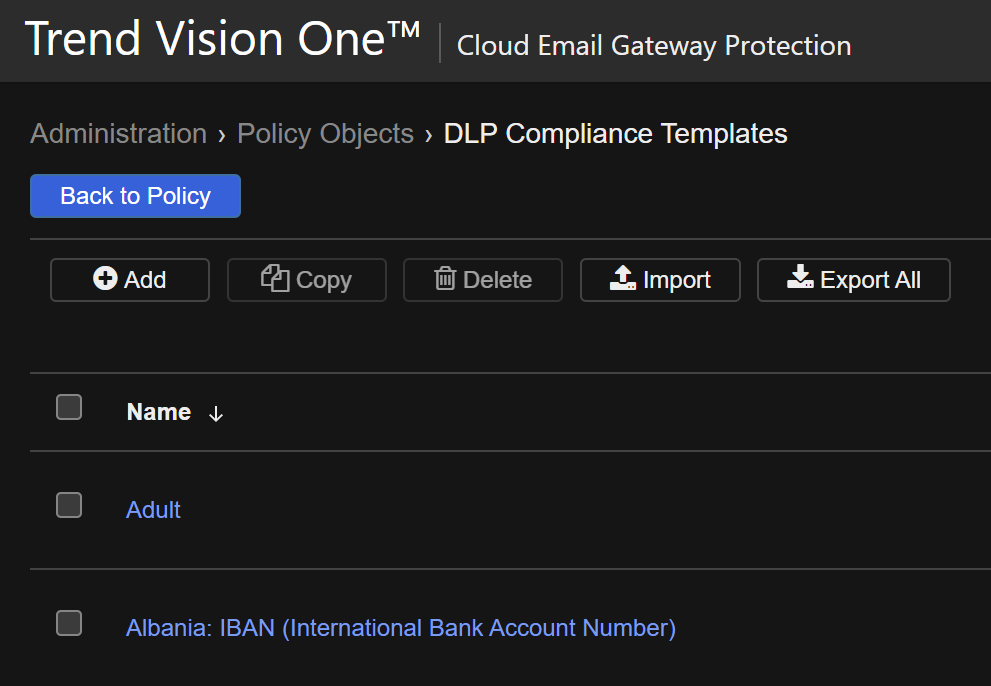Click the Delete trash can icon
The height and width of the screenshot is (686, 991).
[x=445, y=279]
